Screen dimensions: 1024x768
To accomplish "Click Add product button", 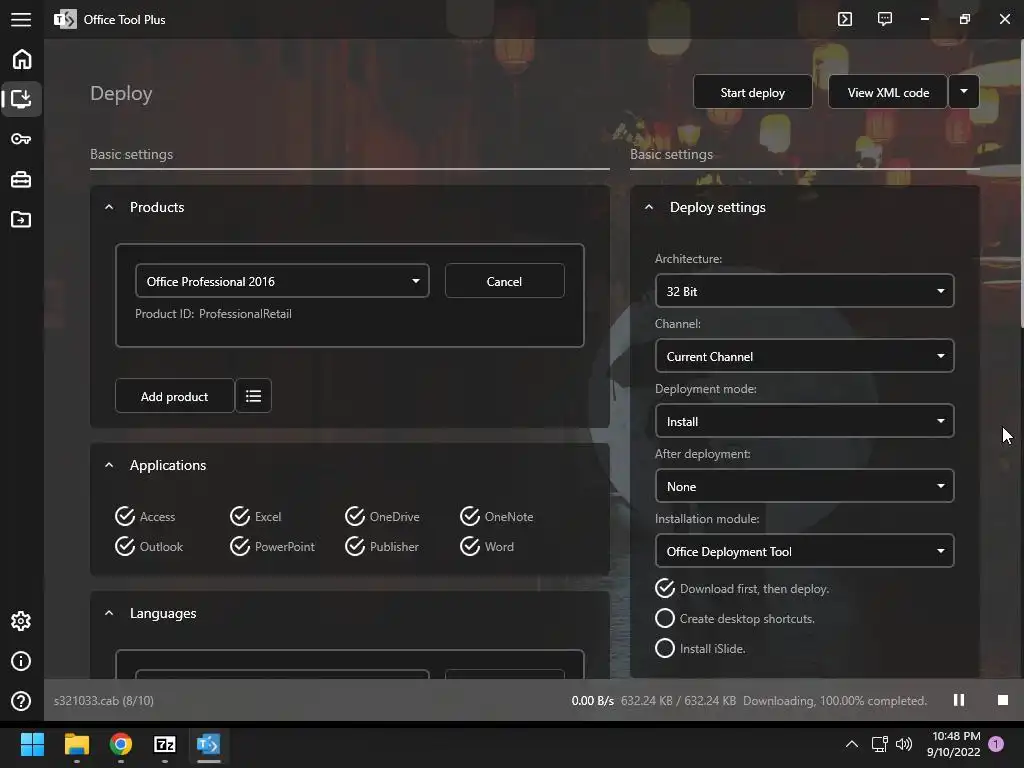I will click(x=174, y=396).
